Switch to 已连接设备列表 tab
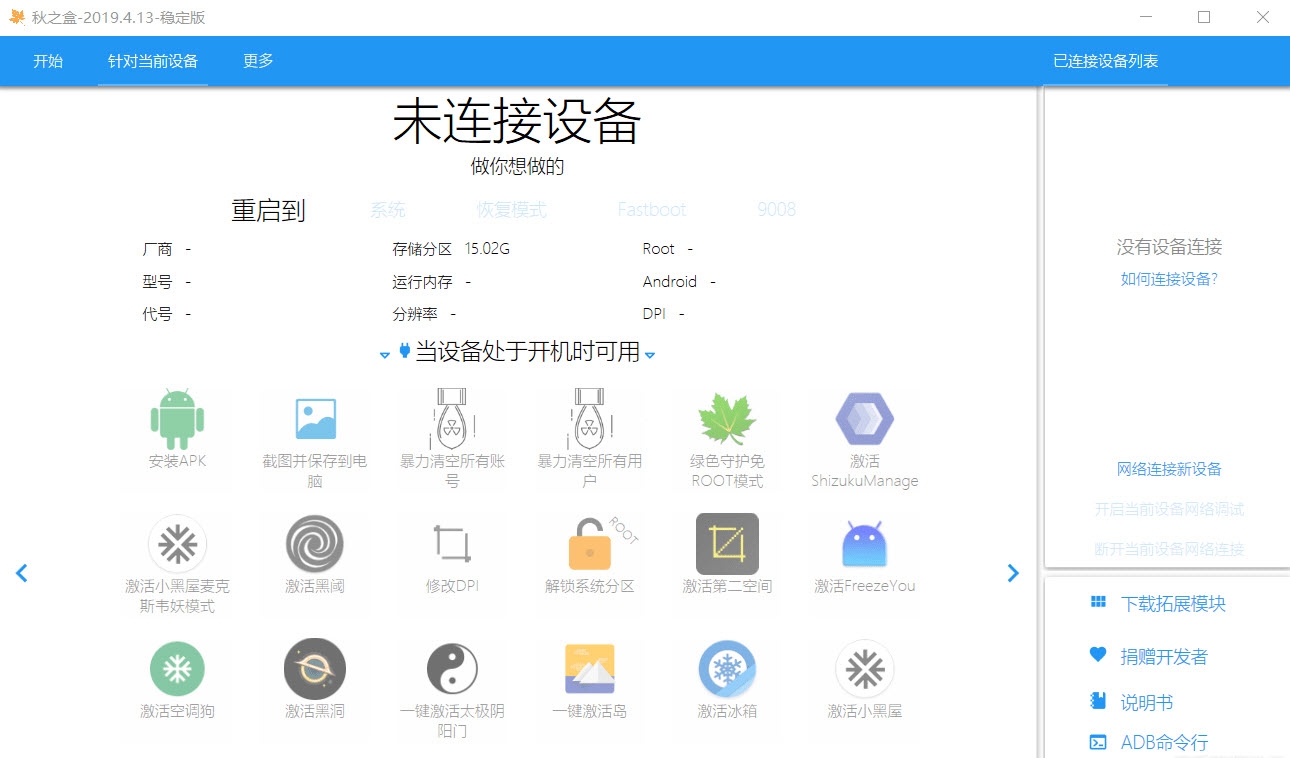 click(x=1104, y=61)
